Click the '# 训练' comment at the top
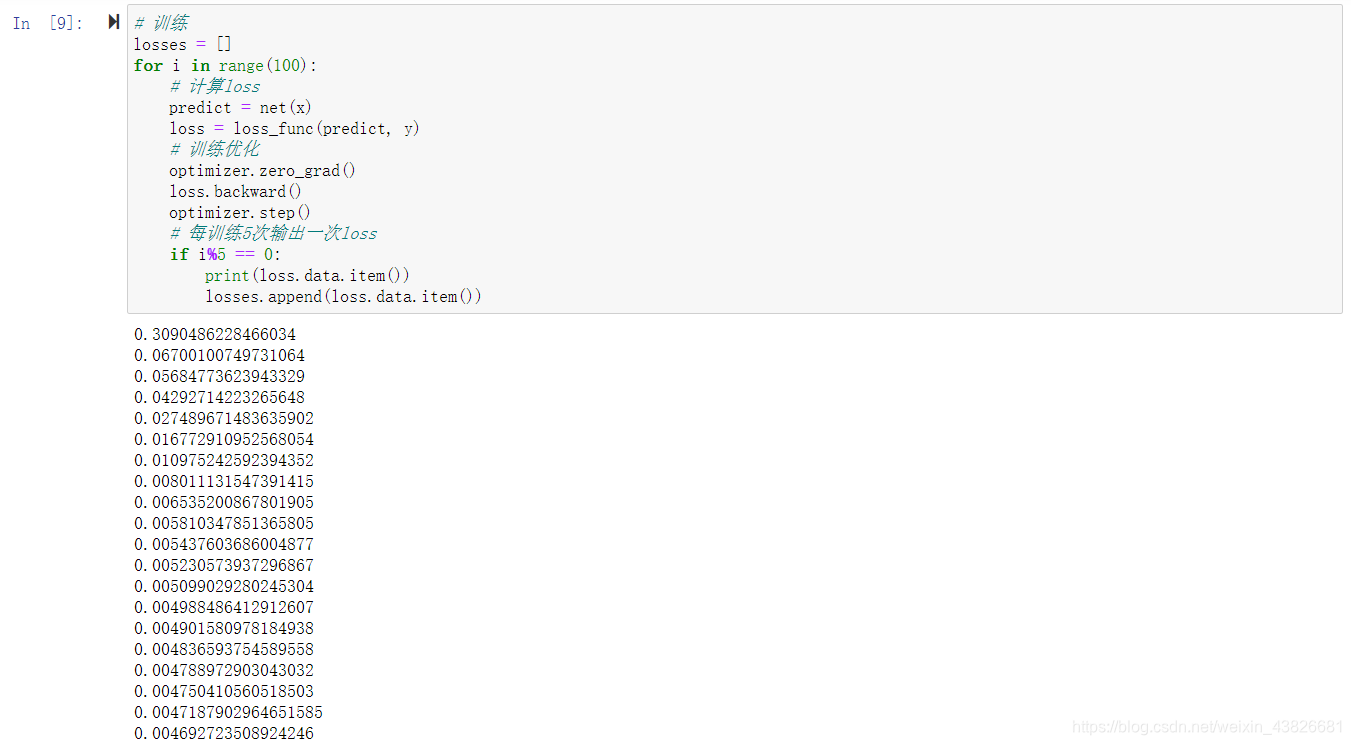The width and height of the screenshot is (1351, 745). click(x=160, y=23)
